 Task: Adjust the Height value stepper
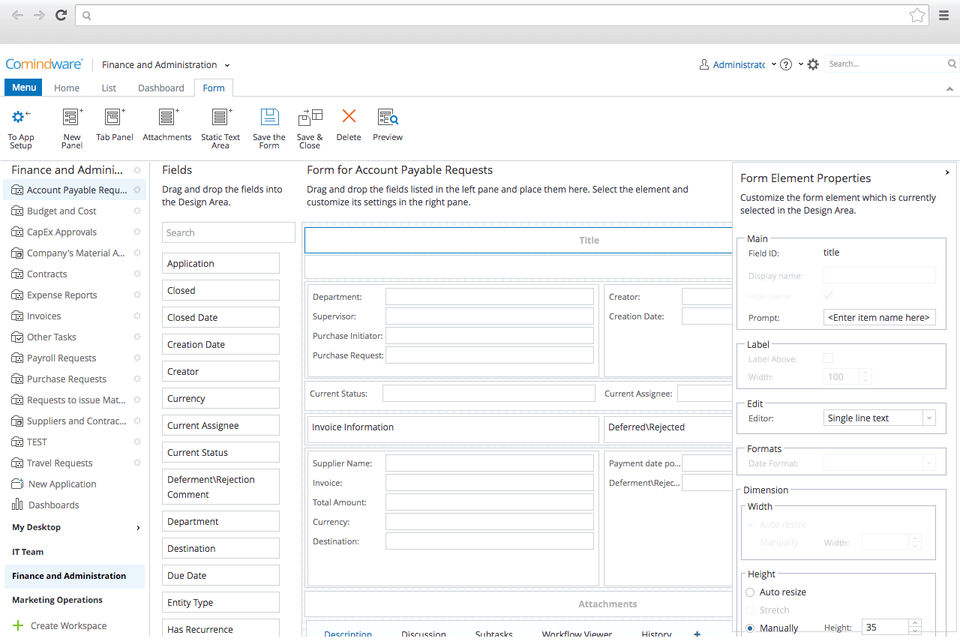coord(915,627)
